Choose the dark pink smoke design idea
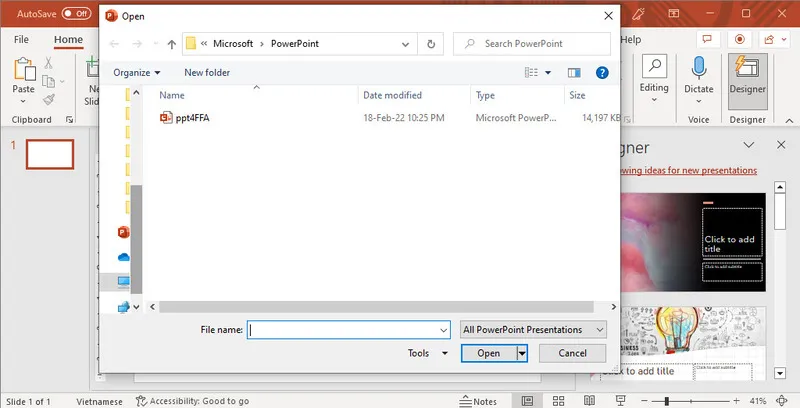Image resolution: width=800 pixels, height=408 pixels. pyautogui.click(x=693, y=242)
